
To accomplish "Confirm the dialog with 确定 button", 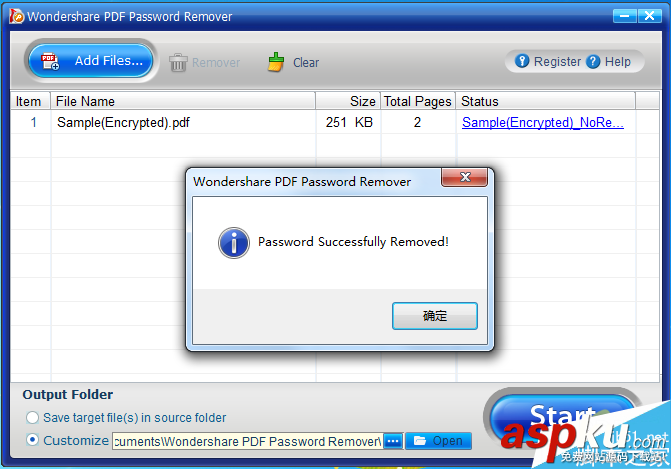I will click(x=434, y=316).
